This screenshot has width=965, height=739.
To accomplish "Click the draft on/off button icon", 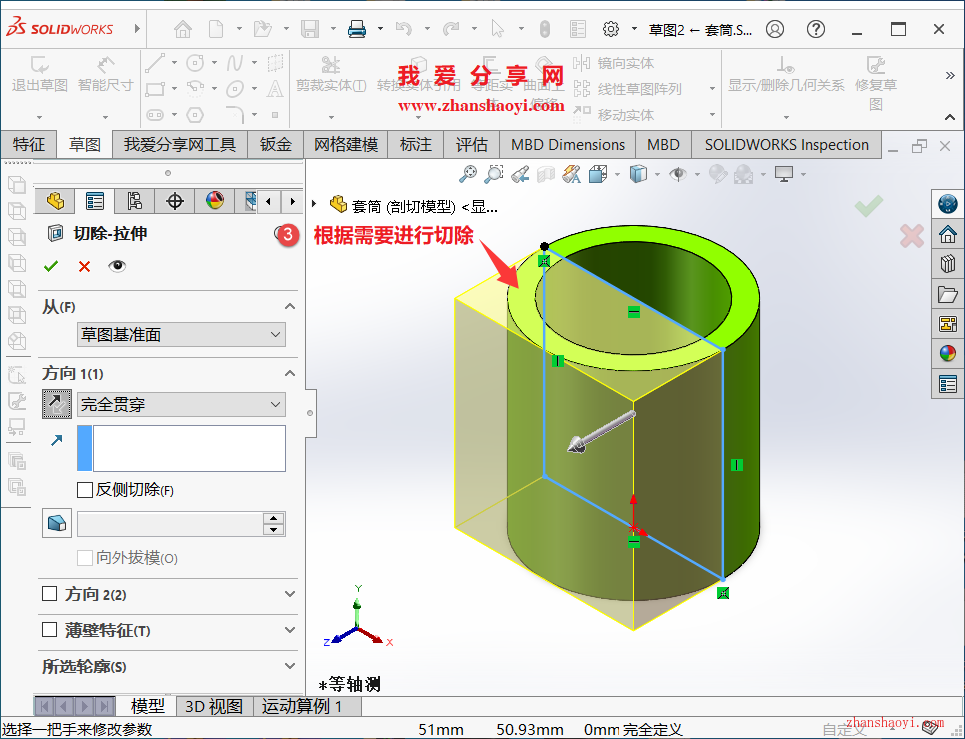I will pos(57,524).
